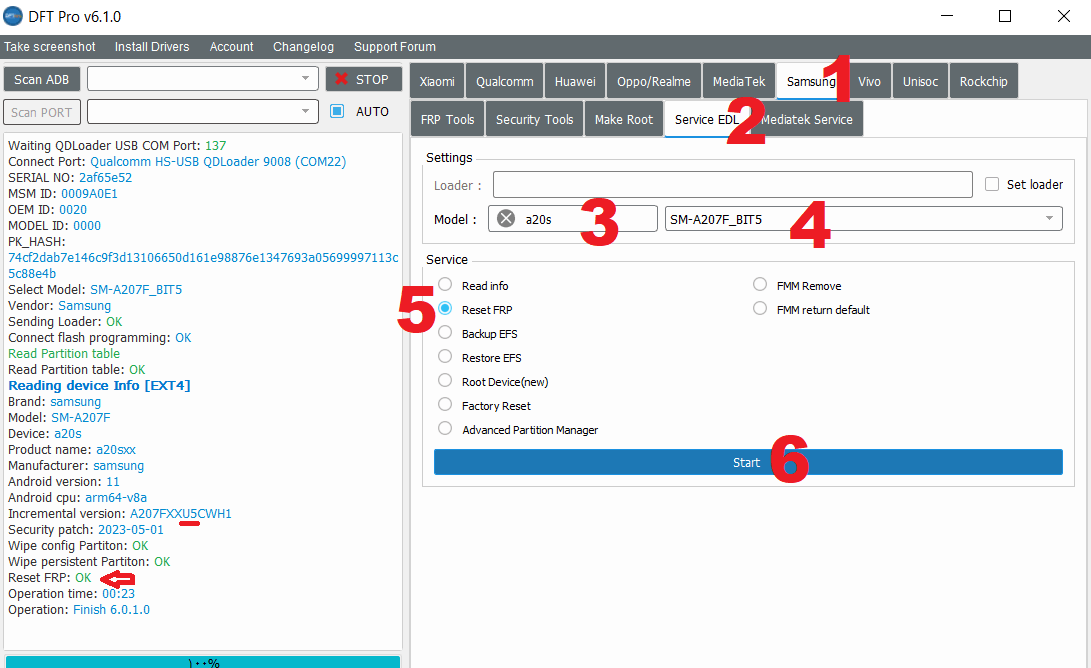The width and height of the screenshot is (1091, 668).
Task: Clear the a20s model search with X icon
Action: [x=506, y=219]
